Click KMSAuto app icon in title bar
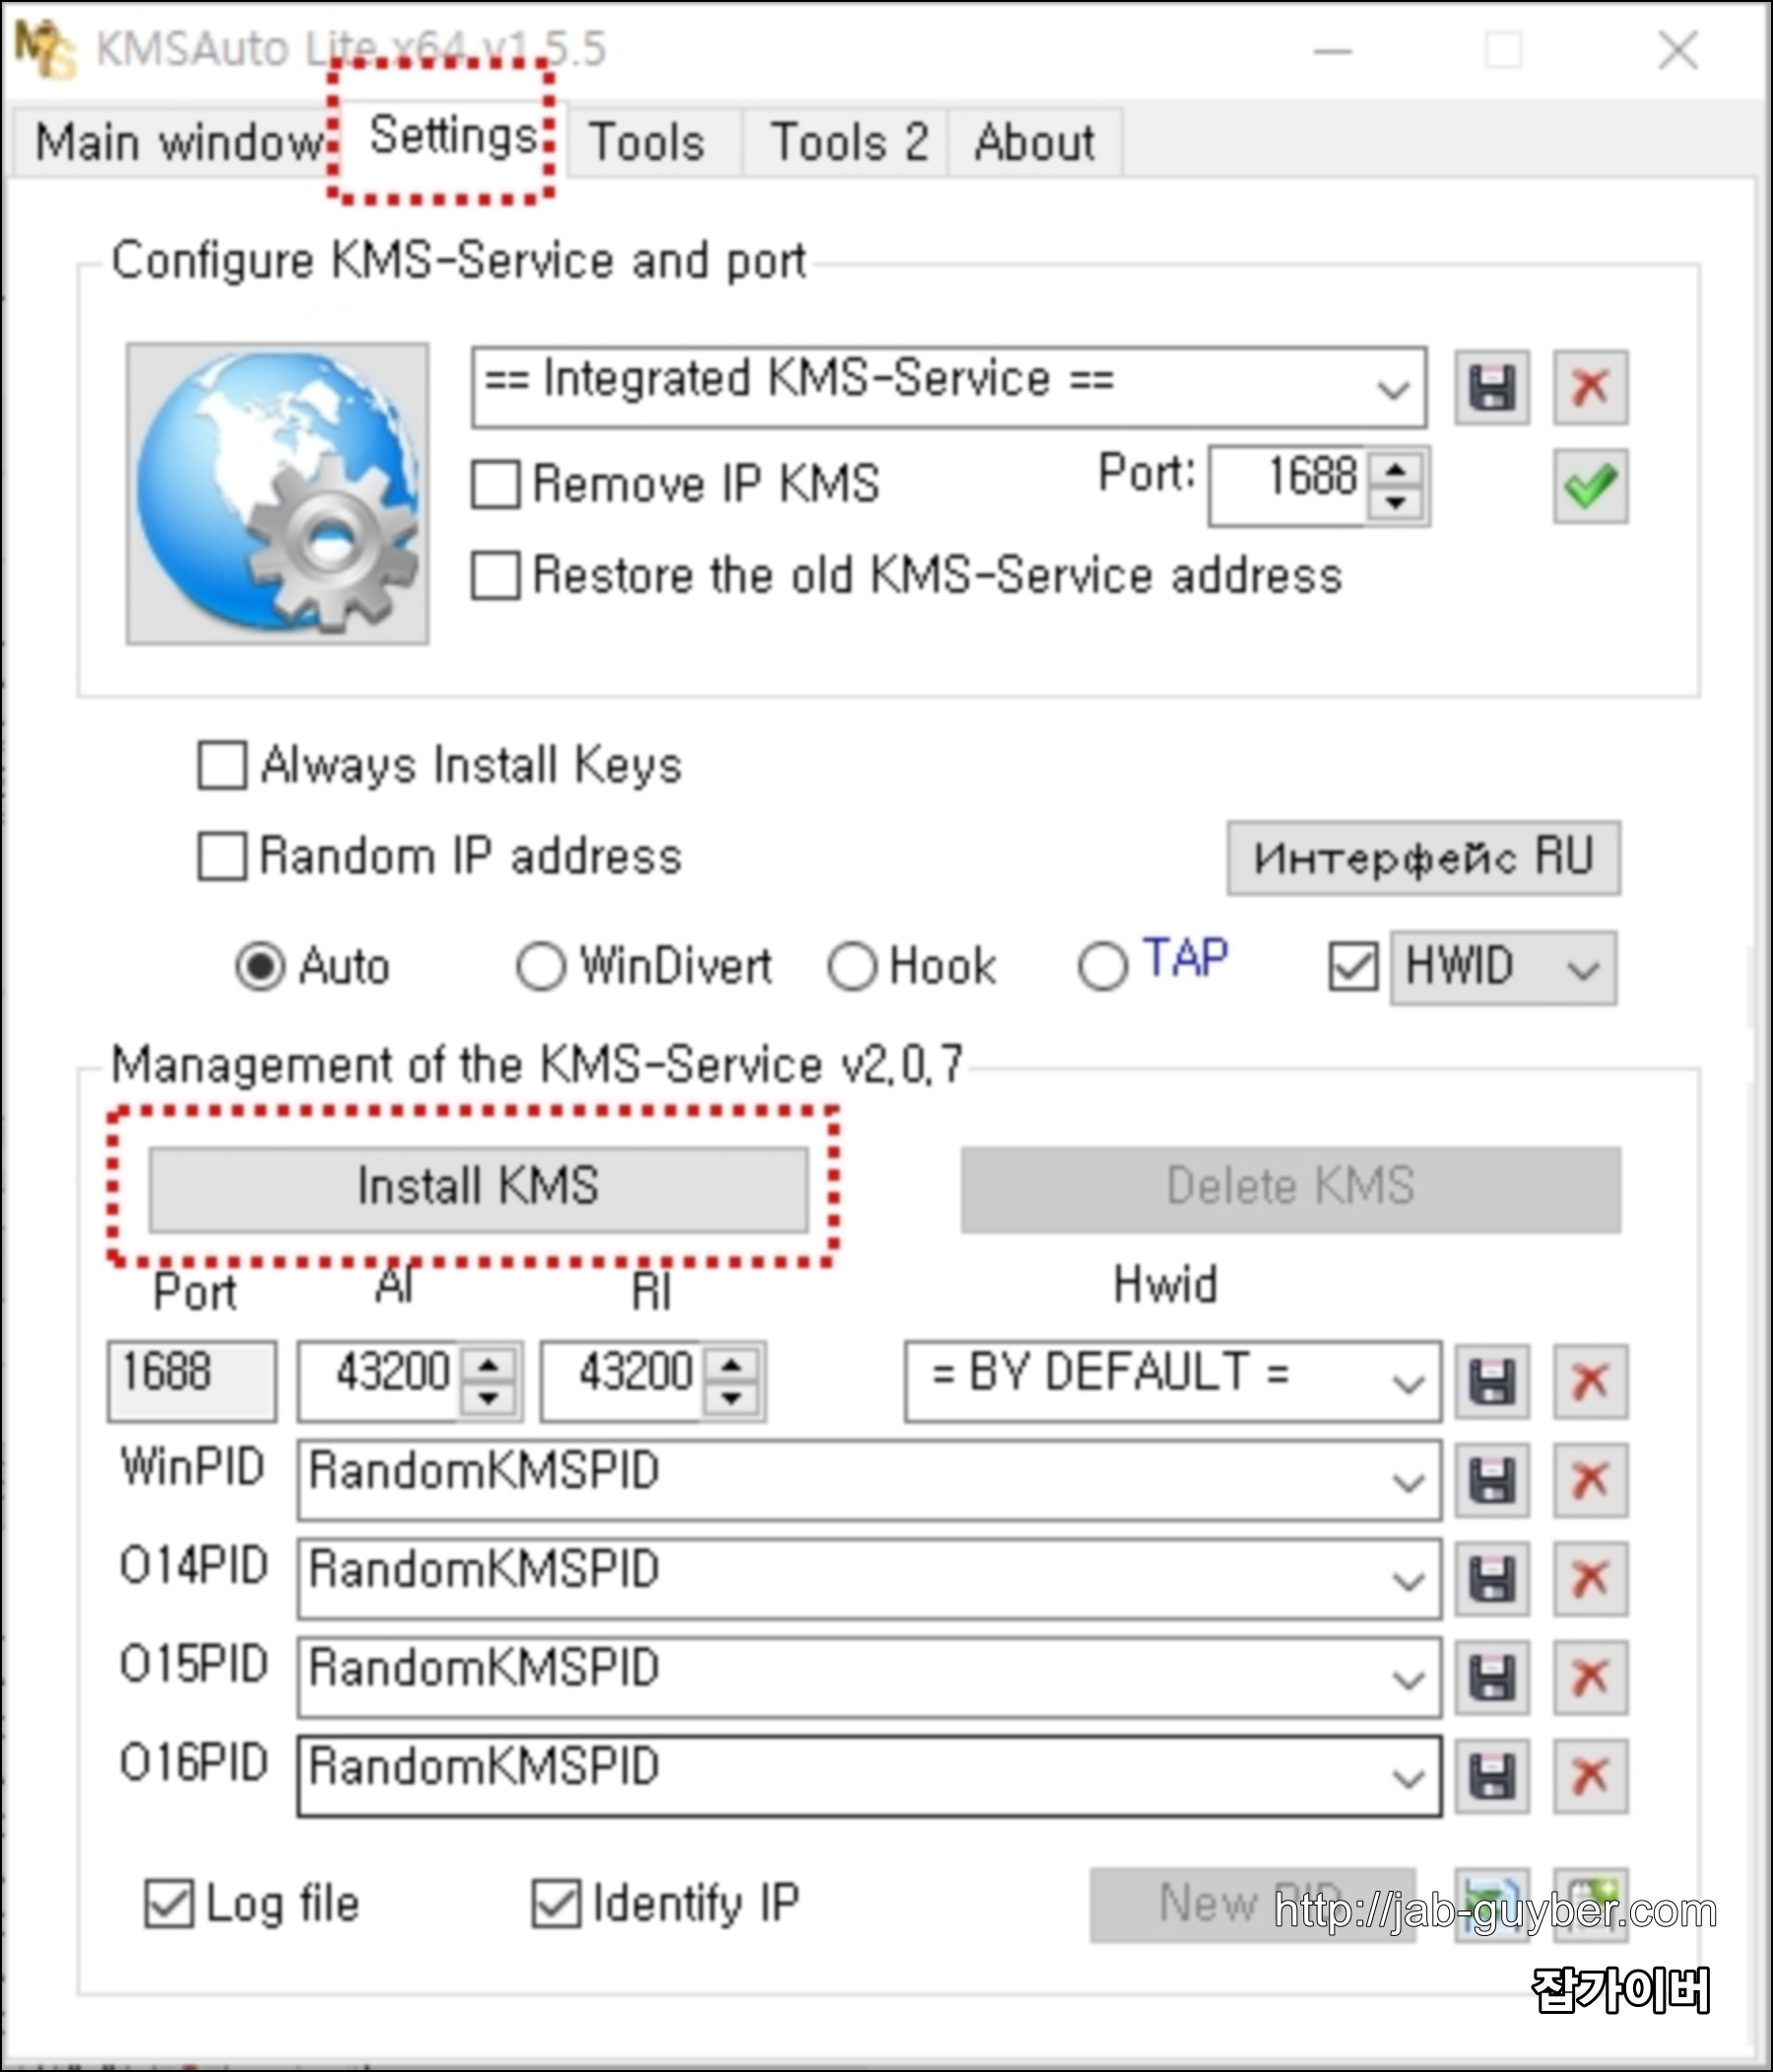Viewport: 1773px width, 2072px height. tap(44, 50)
